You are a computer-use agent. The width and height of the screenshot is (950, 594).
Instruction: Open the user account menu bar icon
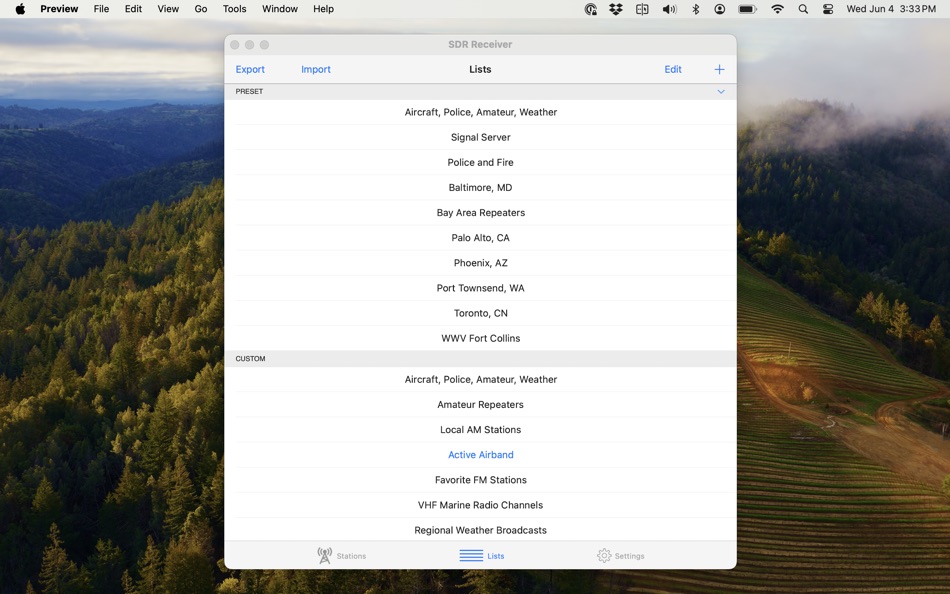click(719, 9)
